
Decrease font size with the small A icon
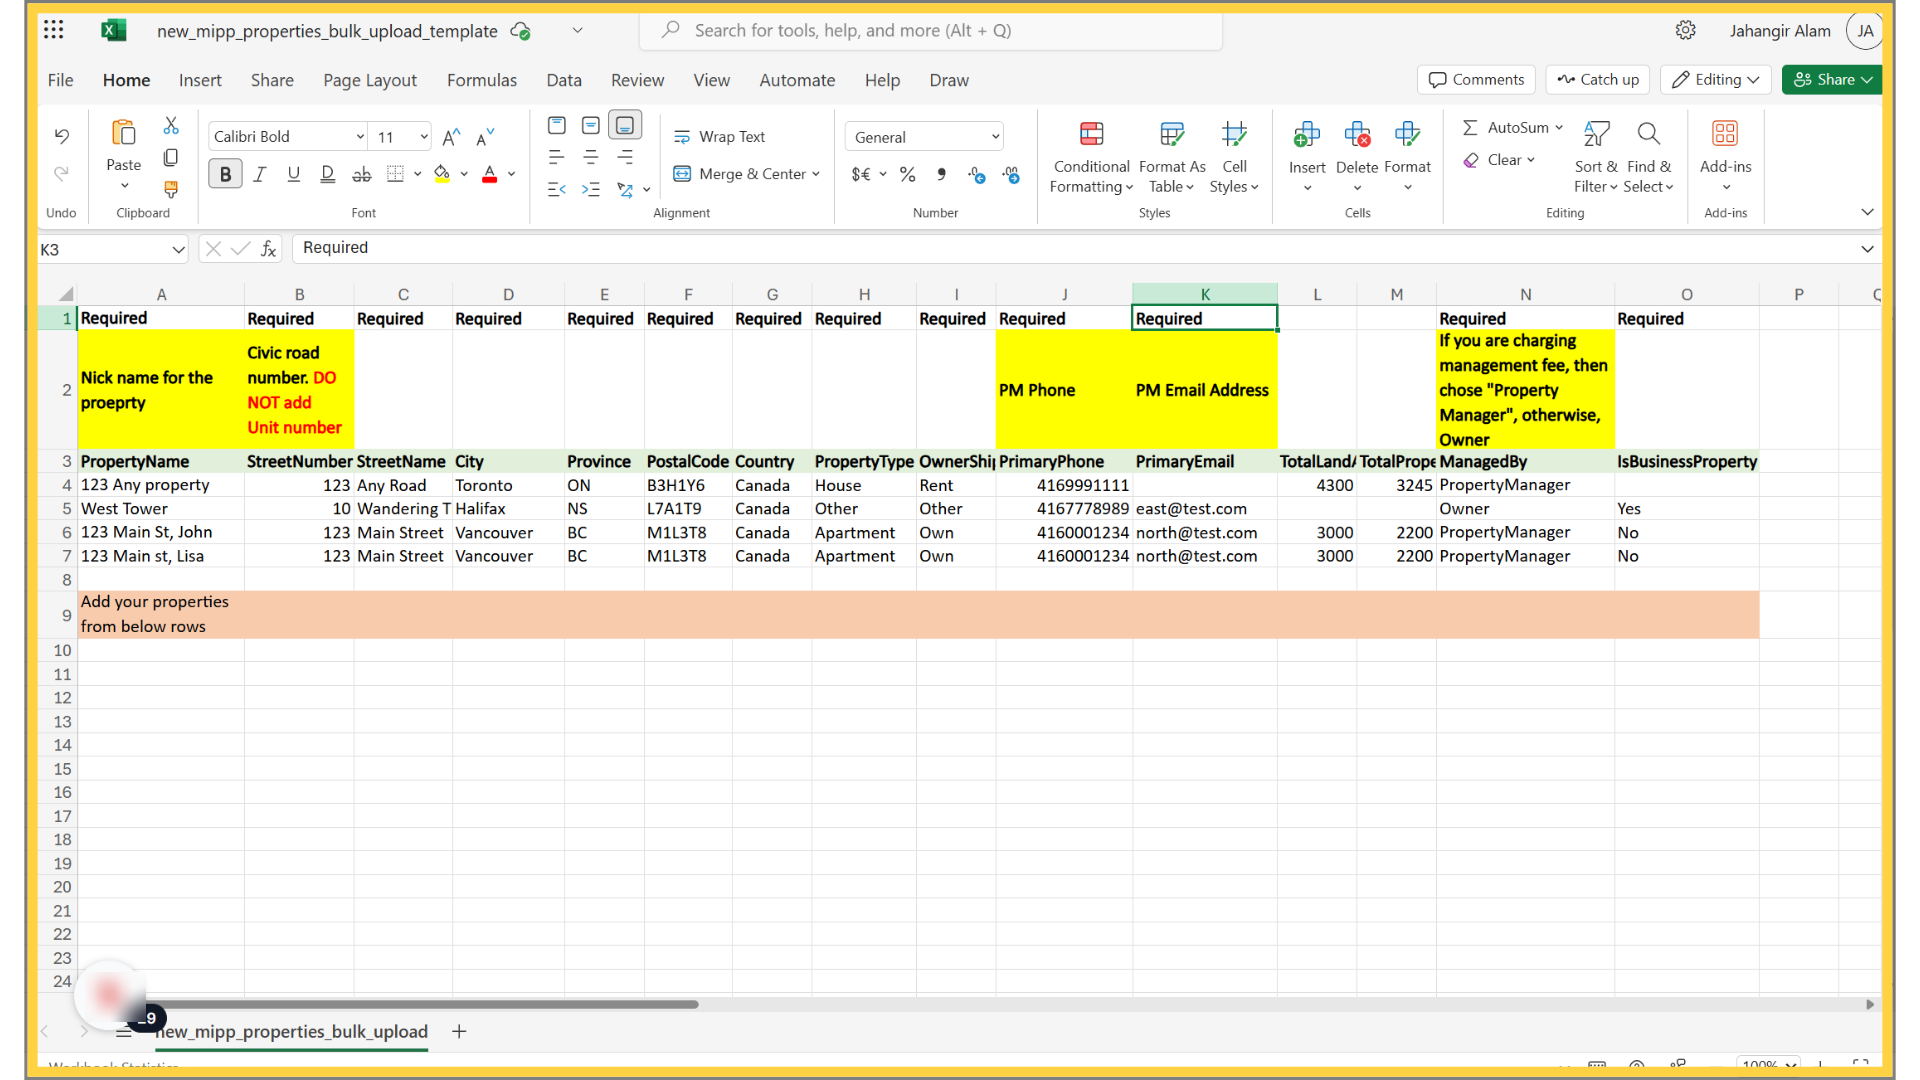[485, 137]
